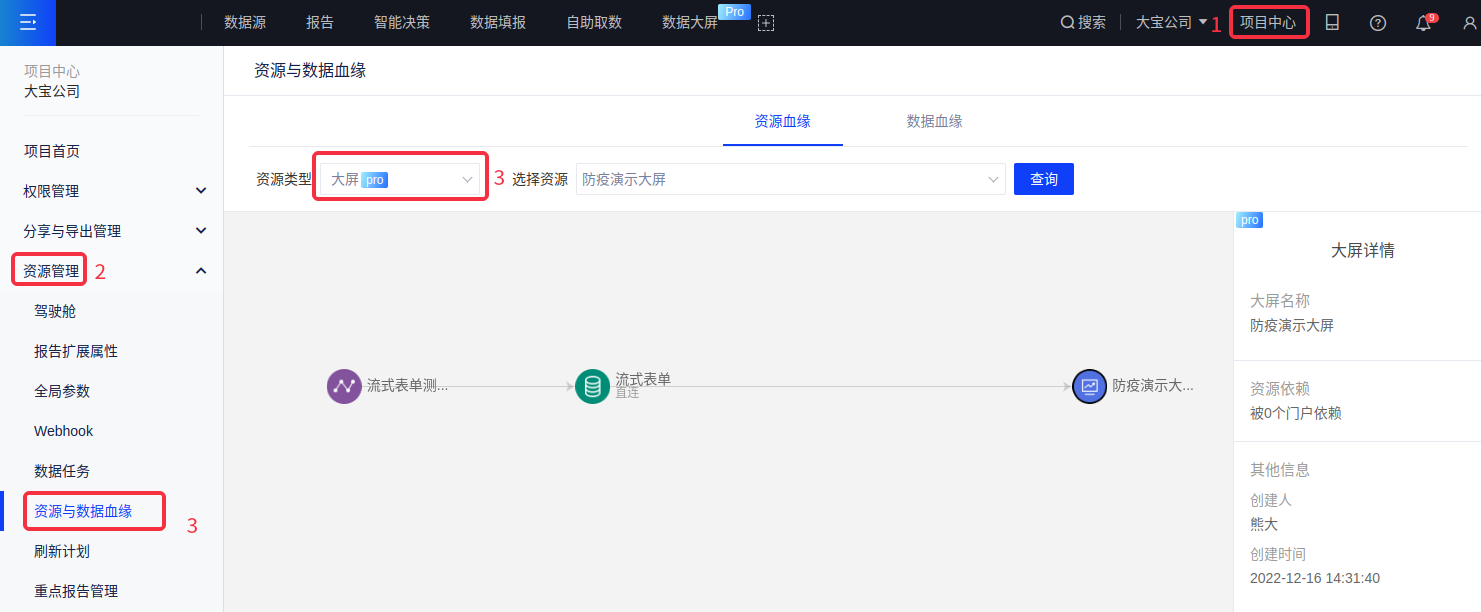Click the 查询 button

click(x=1043, y=179)
